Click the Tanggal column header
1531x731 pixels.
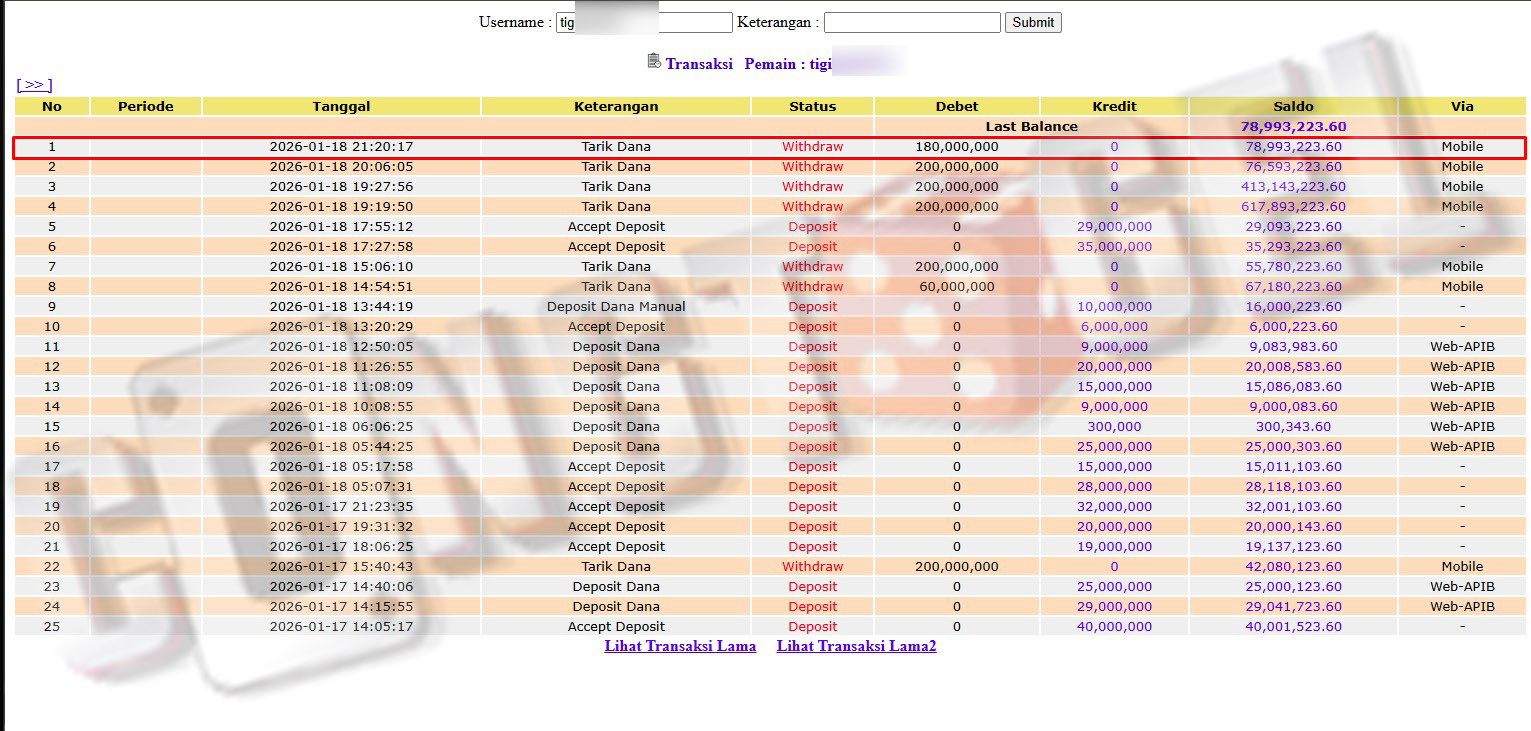tap(341, 106)
